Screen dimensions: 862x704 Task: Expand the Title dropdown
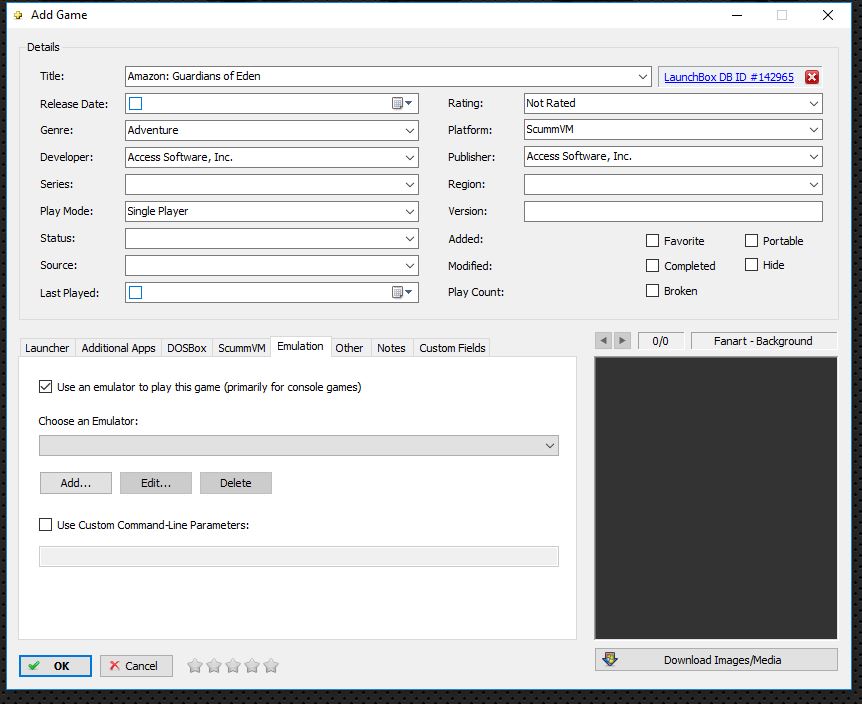point(643,76)
